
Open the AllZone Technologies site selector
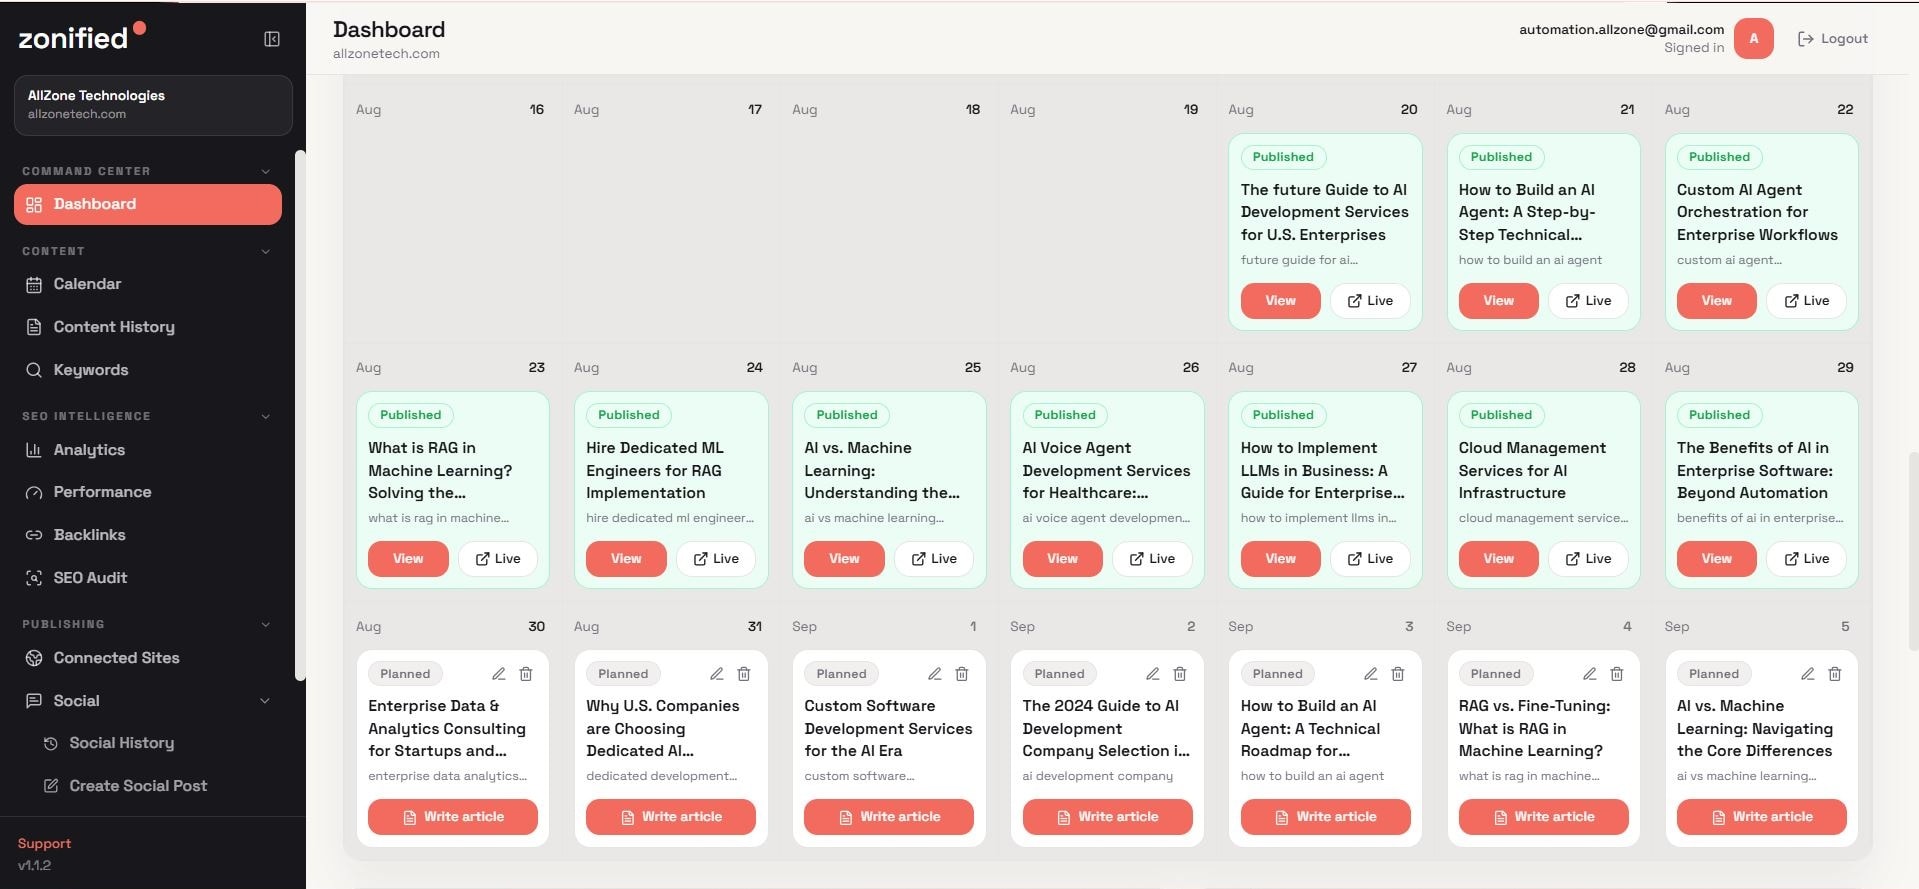click(153, 105)
